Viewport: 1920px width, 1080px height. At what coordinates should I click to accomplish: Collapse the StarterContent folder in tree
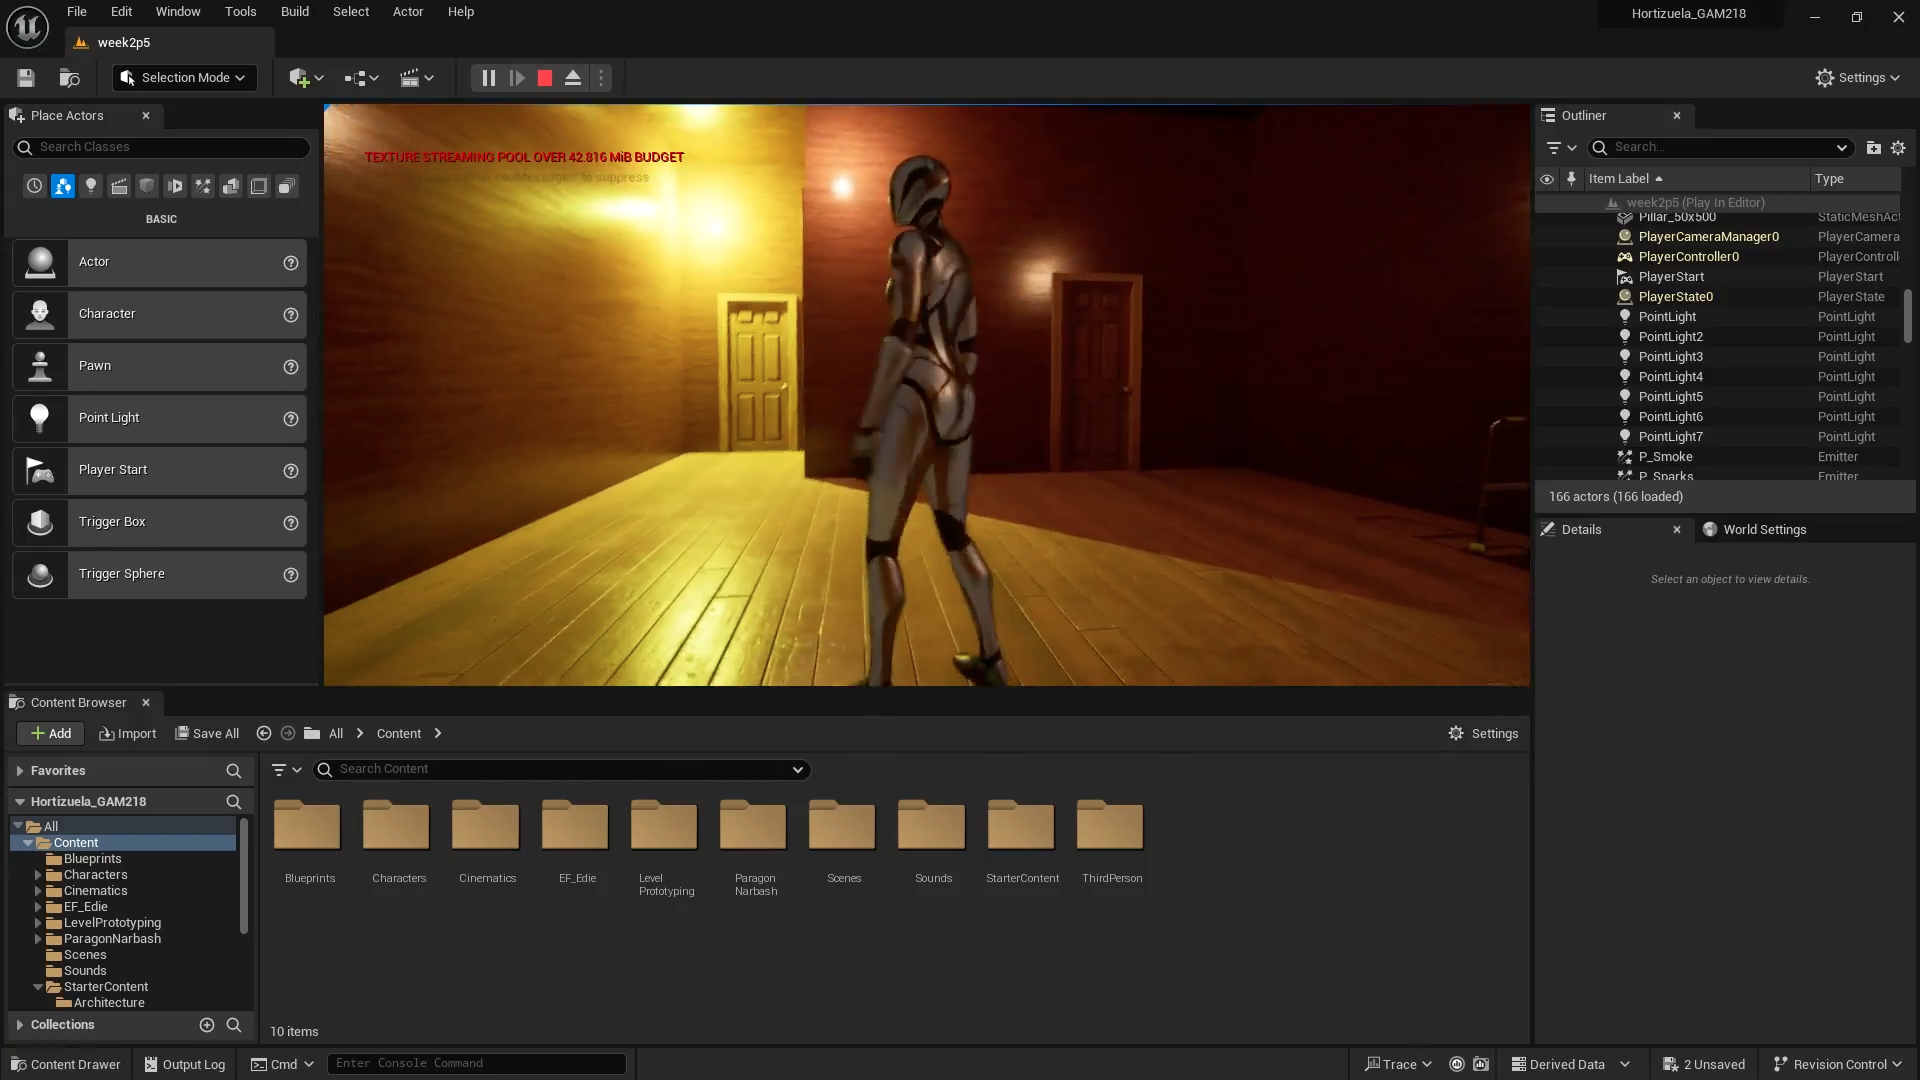(x=38, y=987)
